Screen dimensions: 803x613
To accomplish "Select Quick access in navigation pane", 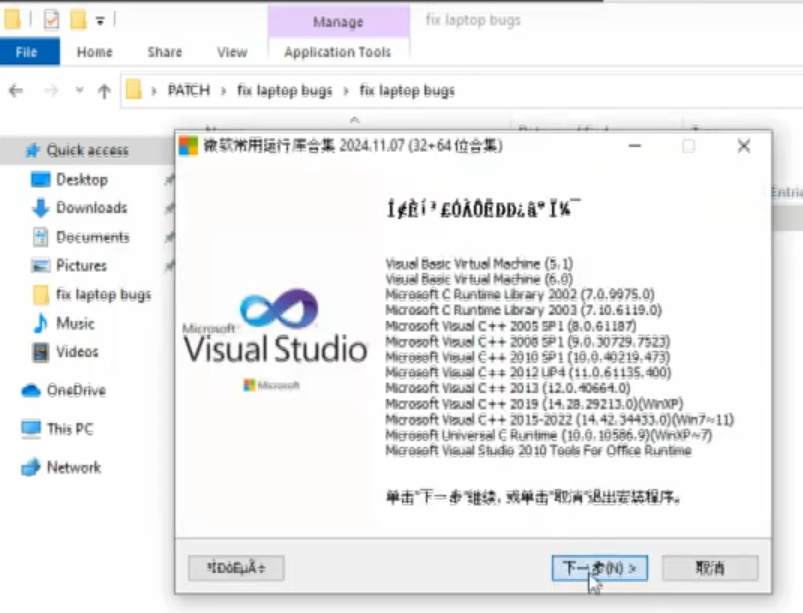I will tap(87, 150).
